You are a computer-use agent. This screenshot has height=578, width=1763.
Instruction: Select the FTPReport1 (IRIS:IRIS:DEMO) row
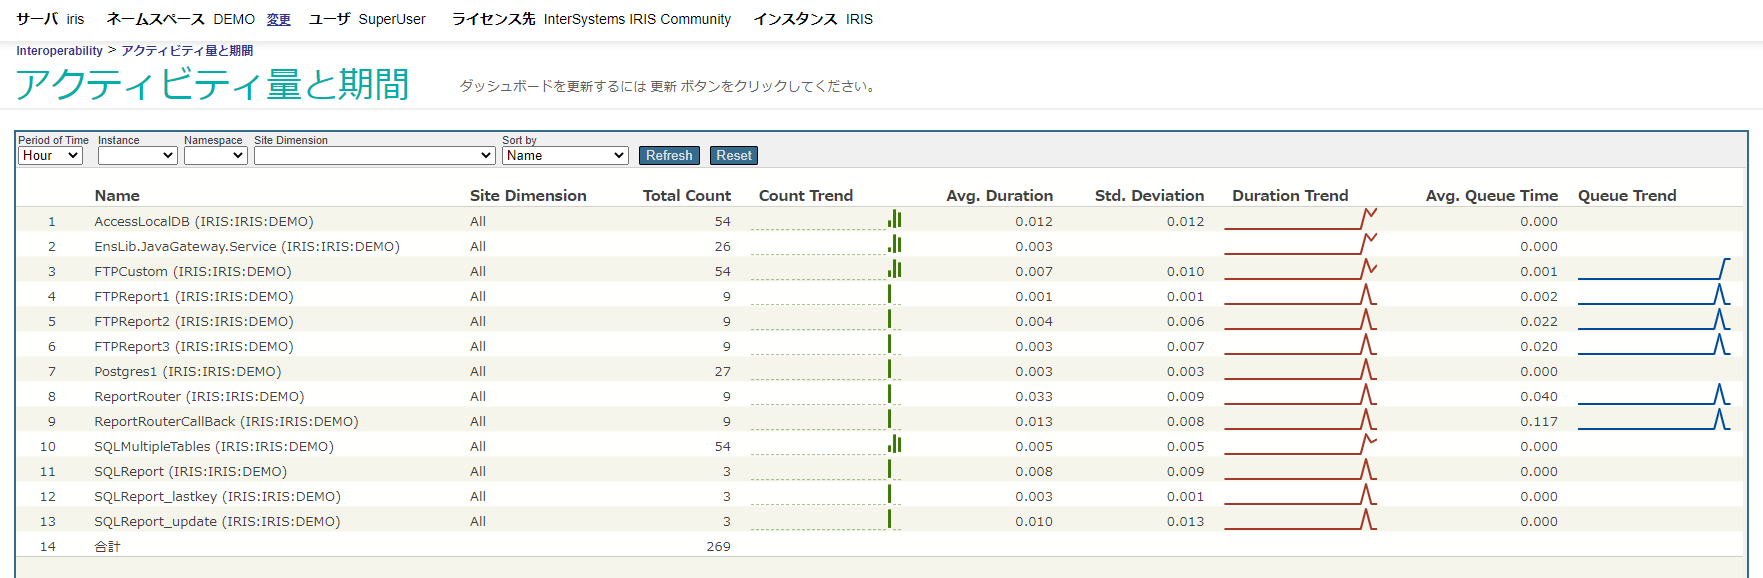coord(880,296)
